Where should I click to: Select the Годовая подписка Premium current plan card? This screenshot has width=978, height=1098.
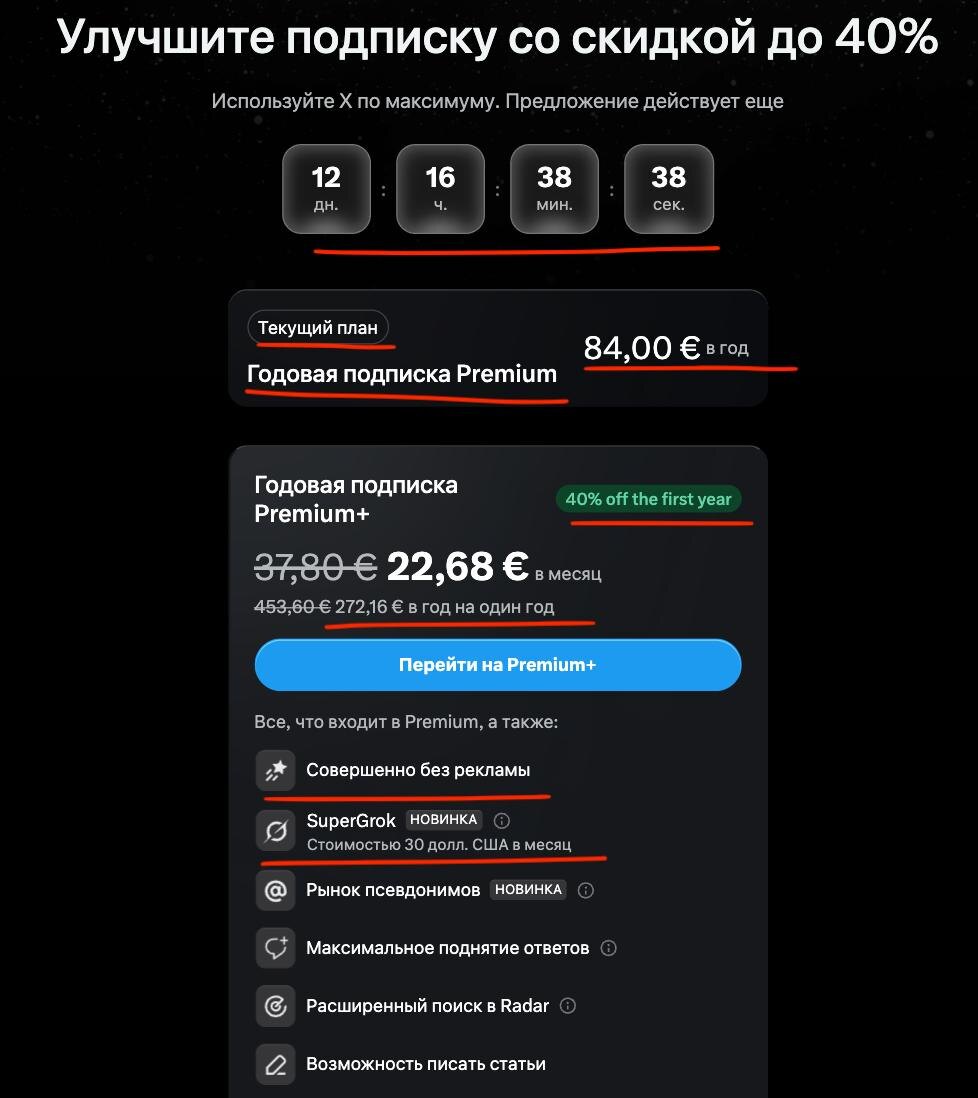[x=497, y=348]
